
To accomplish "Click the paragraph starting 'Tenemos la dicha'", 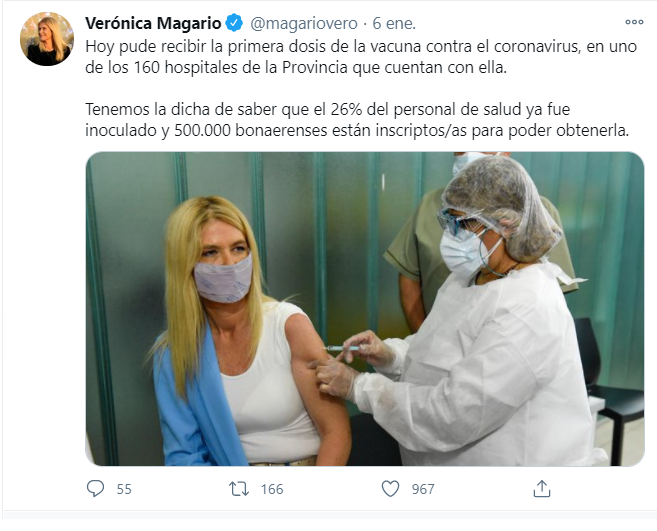I will (x=357, y=120).
